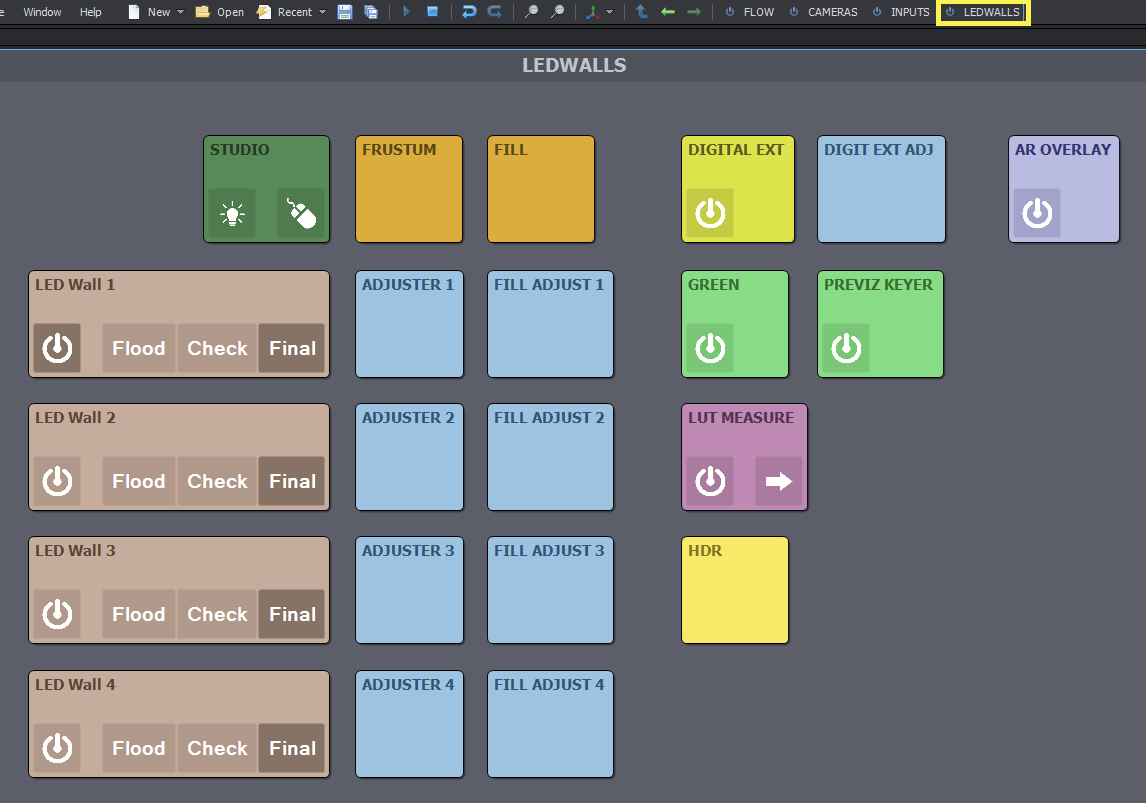Click Flood button on LED Wall 2

[x=139, y=481]
